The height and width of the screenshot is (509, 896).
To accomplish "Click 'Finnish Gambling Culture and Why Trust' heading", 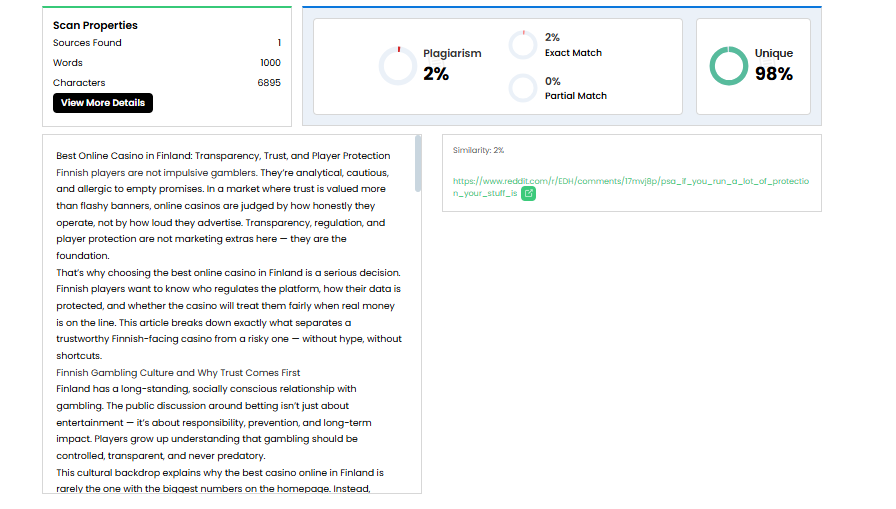I will (x=178, y=372).
